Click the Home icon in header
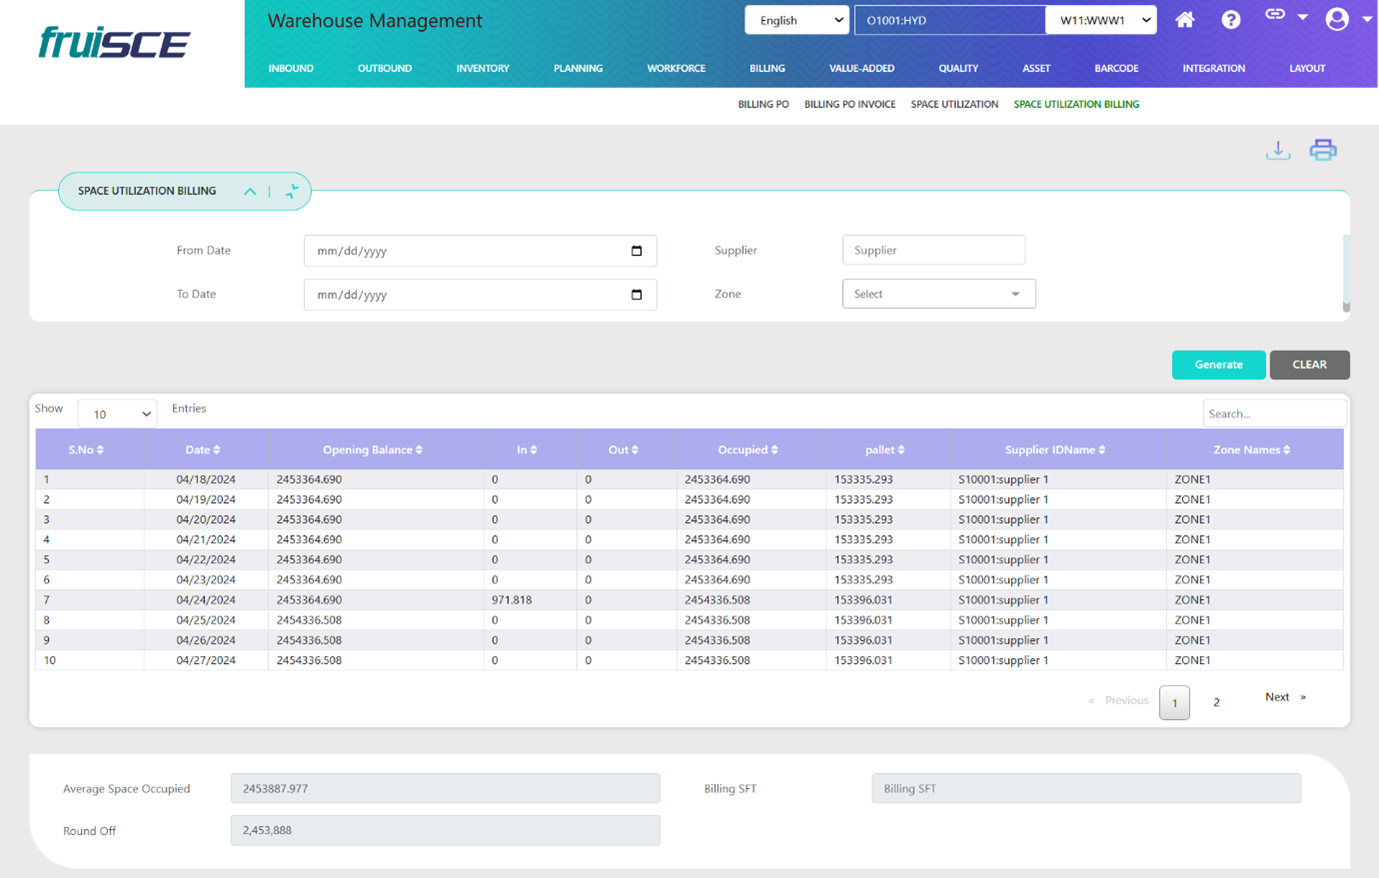 tap(1184, 20)
